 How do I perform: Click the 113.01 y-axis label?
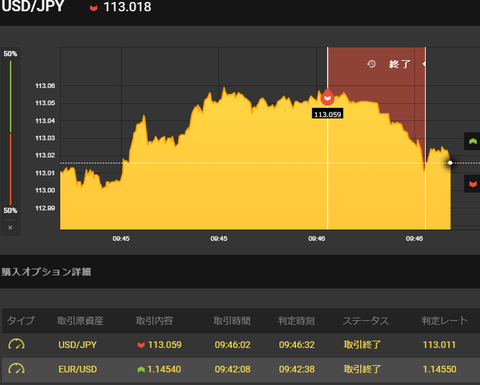pos(45,173)
